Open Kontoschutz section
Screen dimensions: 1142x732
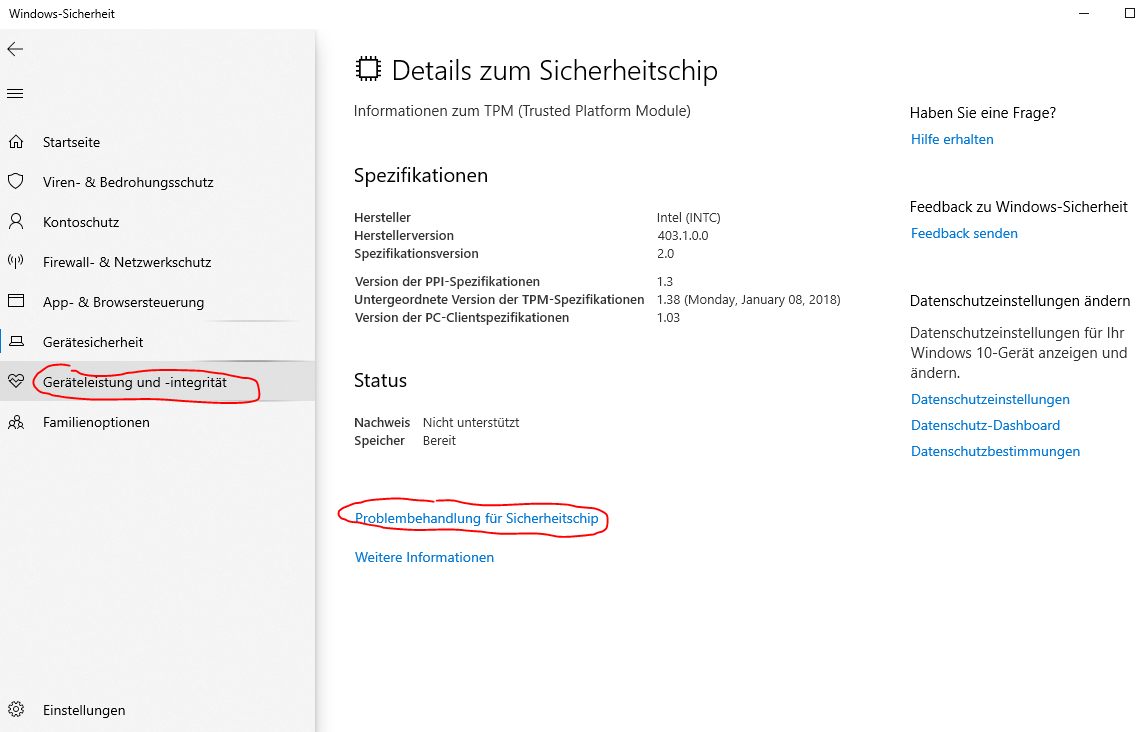click(81, 222)
